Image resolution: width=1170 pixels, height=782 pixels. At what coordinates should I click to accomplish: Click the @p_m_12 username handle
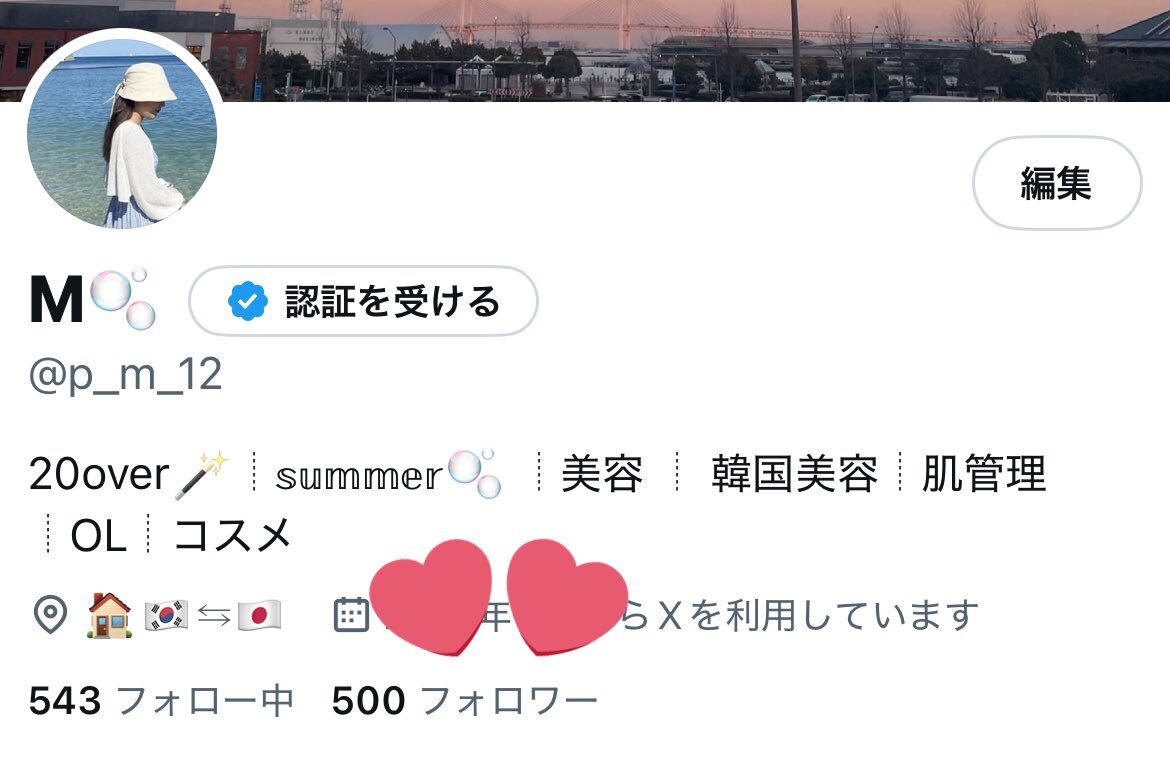(125, 375)
